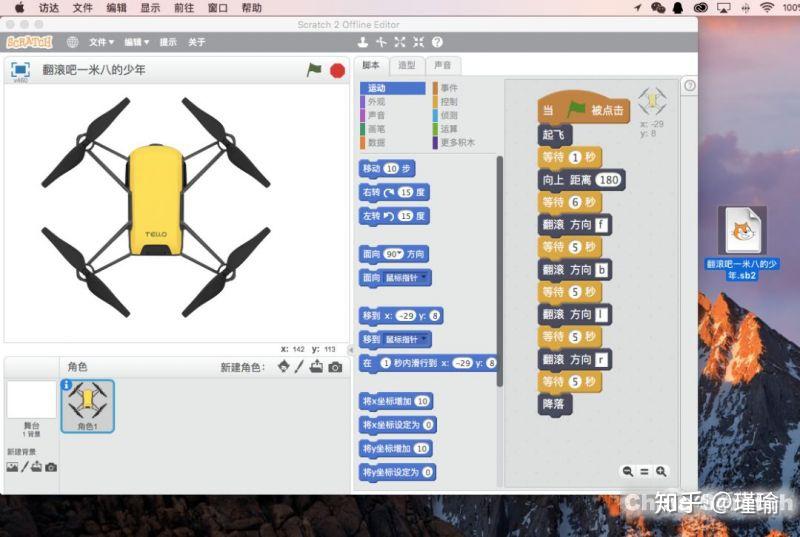800x537 pixels.
Task: Paint a new sprite with brush icon
Action: coord(299,366)
